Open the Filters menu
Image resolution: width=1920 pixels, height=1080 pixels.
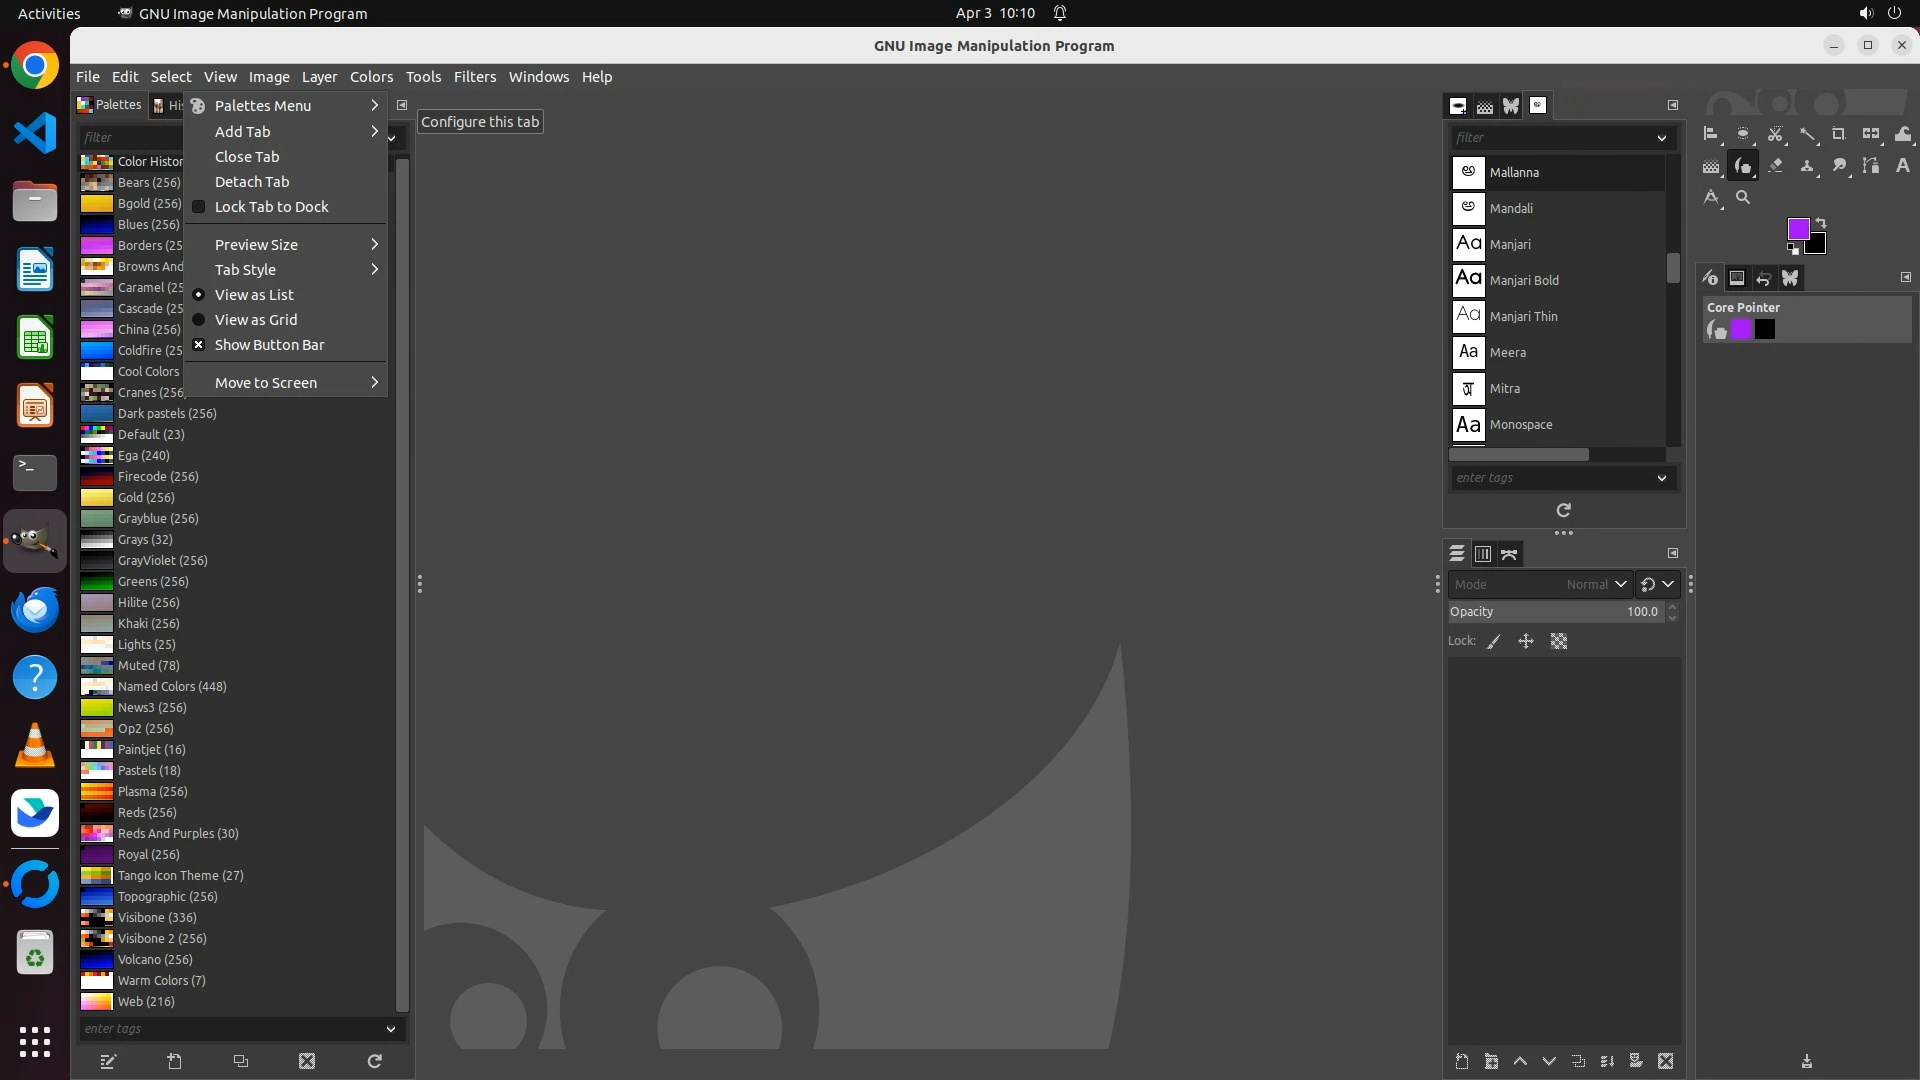(474, 77)
